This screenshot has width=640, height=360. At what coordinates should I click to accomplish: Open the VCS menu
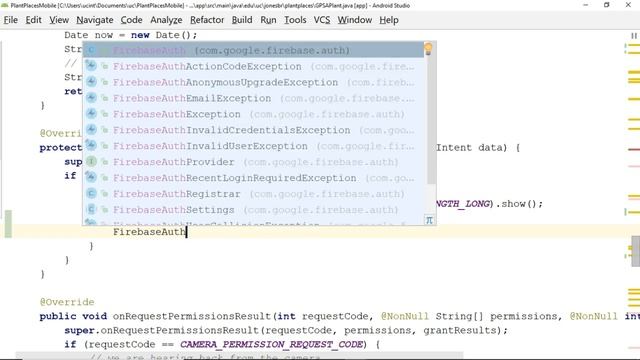(x=322, y=20)
